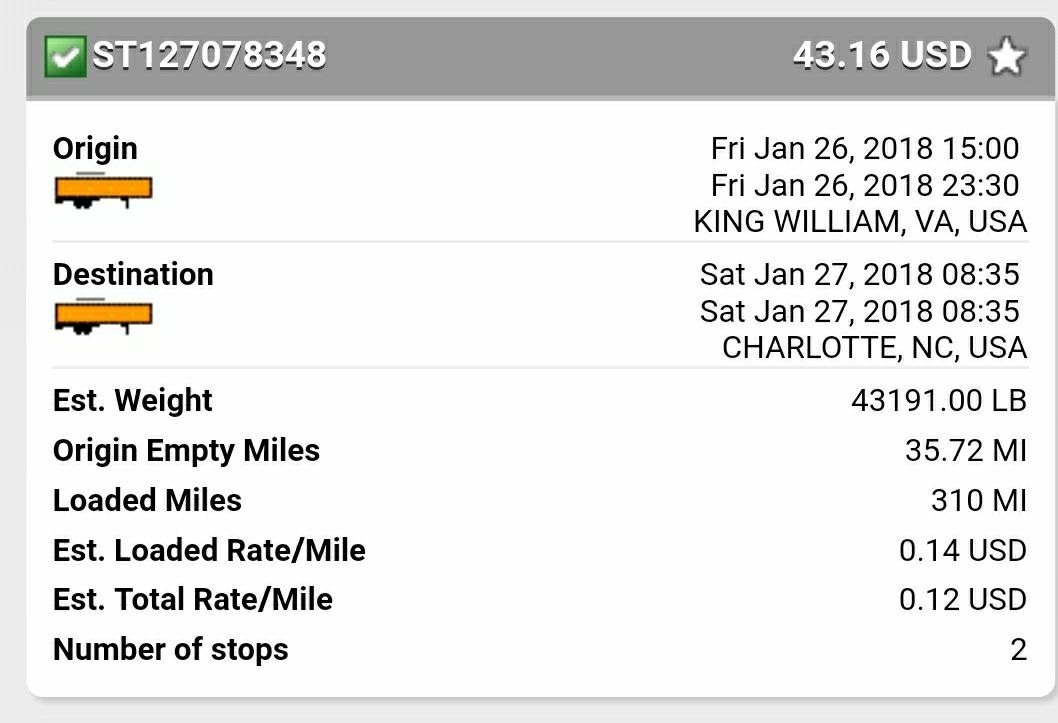
Task: Click the gray load header bar
Action: [540, 58]
